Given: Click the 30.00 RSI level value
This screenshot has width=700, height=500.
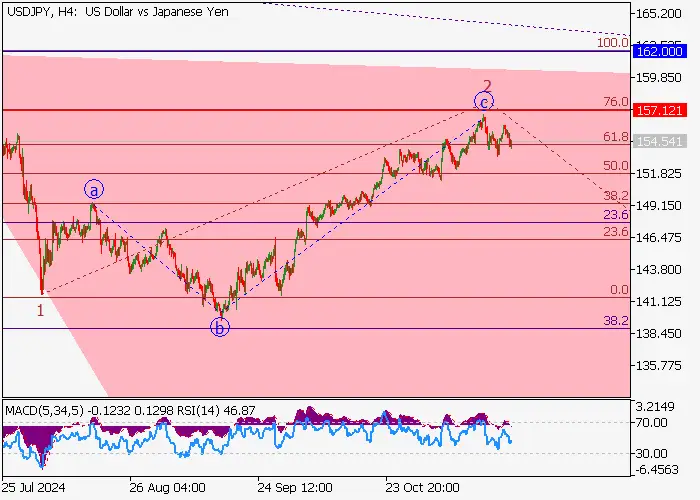Looking at the screenshot, I should (x=651, y=454).
